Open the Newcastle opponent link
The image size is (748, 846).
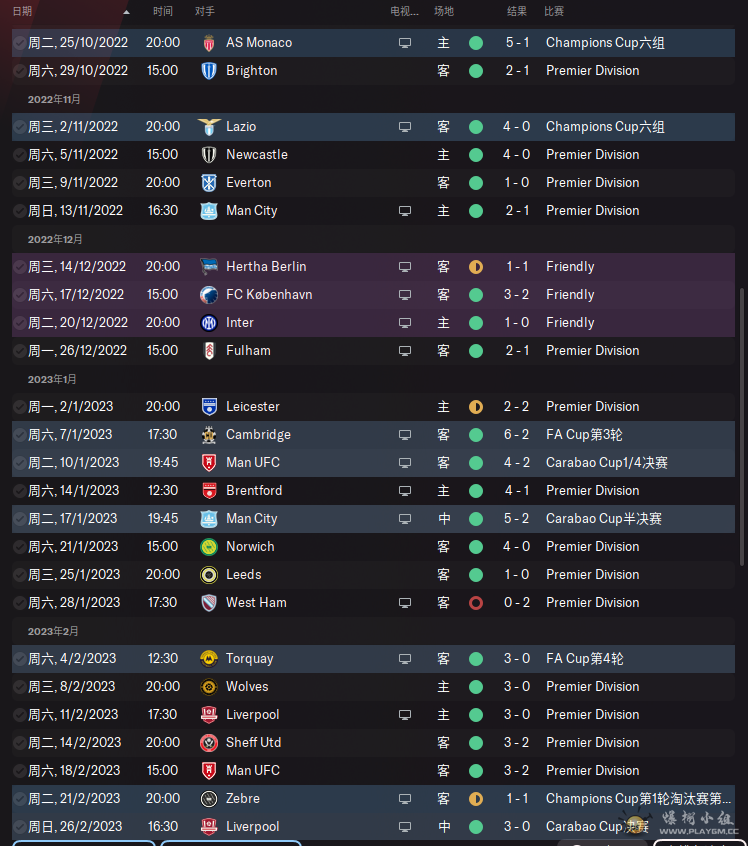point(257,155)
